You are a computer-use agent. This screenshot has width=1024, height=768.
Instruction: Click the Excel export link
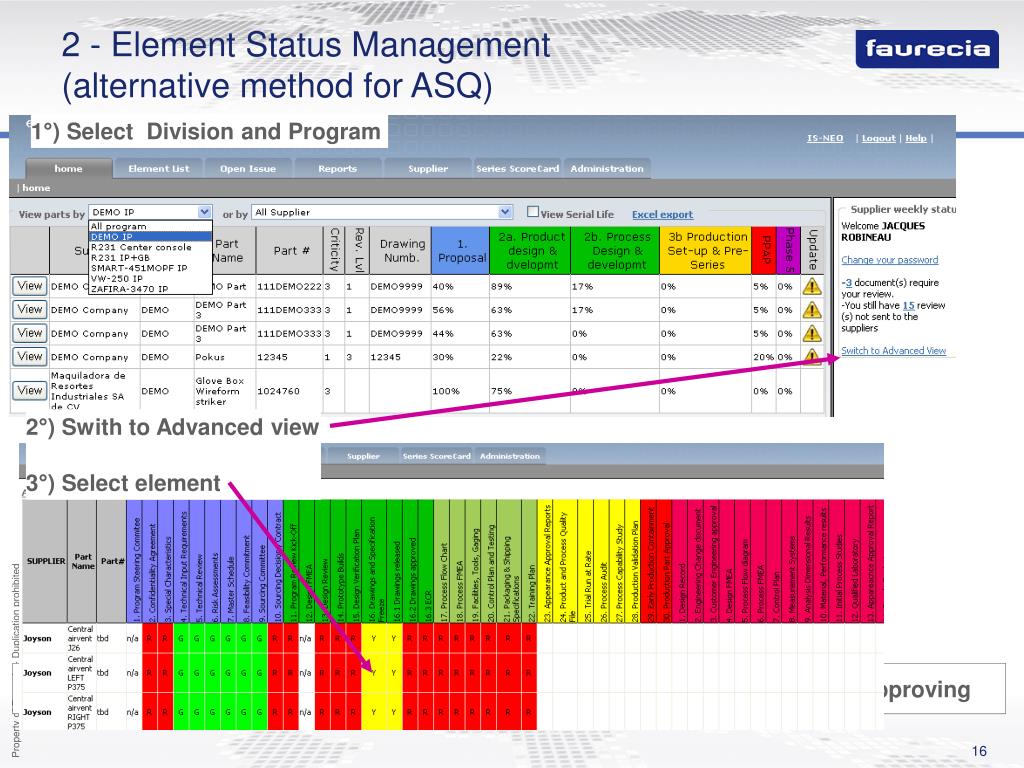[662, 214]
